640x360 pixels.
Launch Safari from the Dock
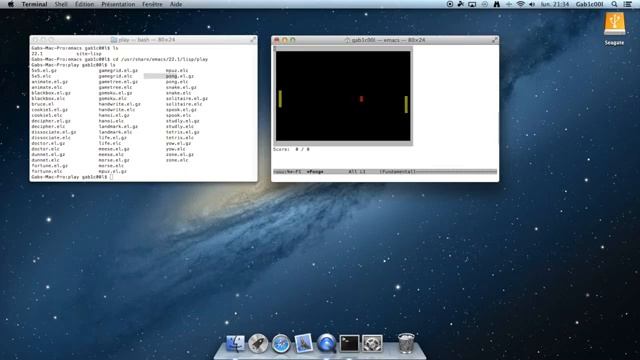281,343
